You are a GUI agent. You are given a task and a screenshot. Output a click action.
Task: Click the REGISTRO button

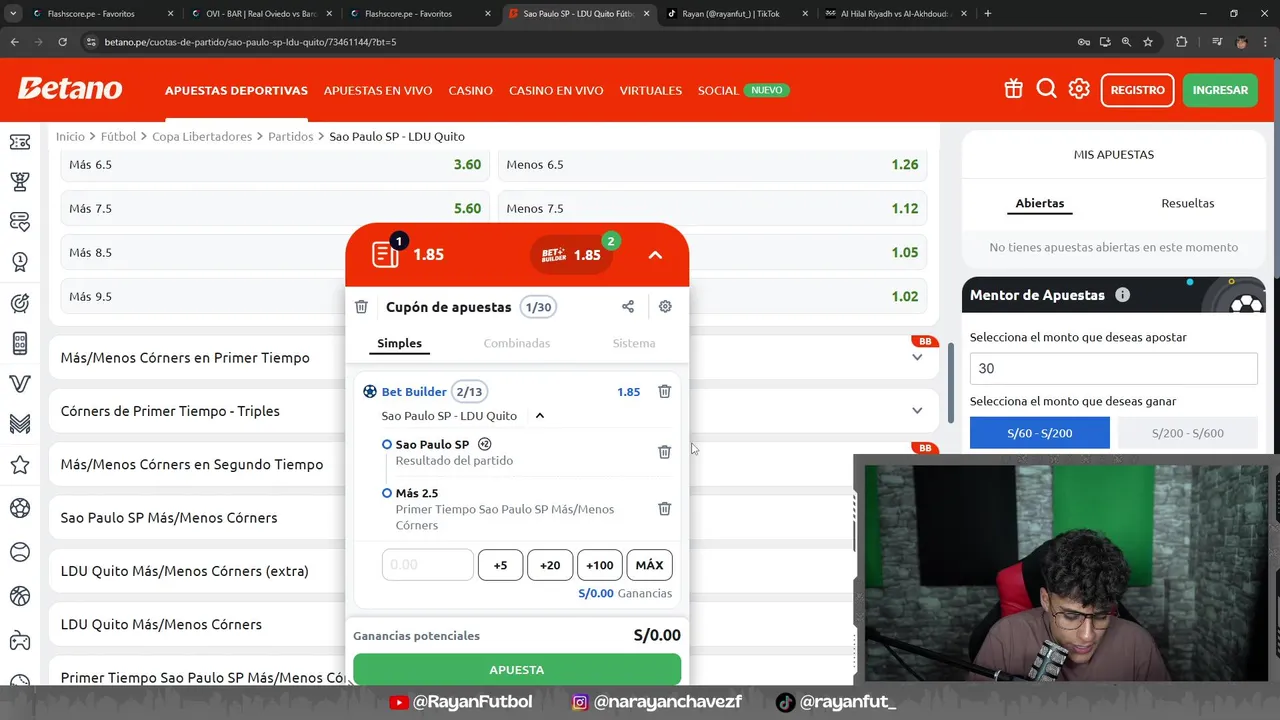1138,90
